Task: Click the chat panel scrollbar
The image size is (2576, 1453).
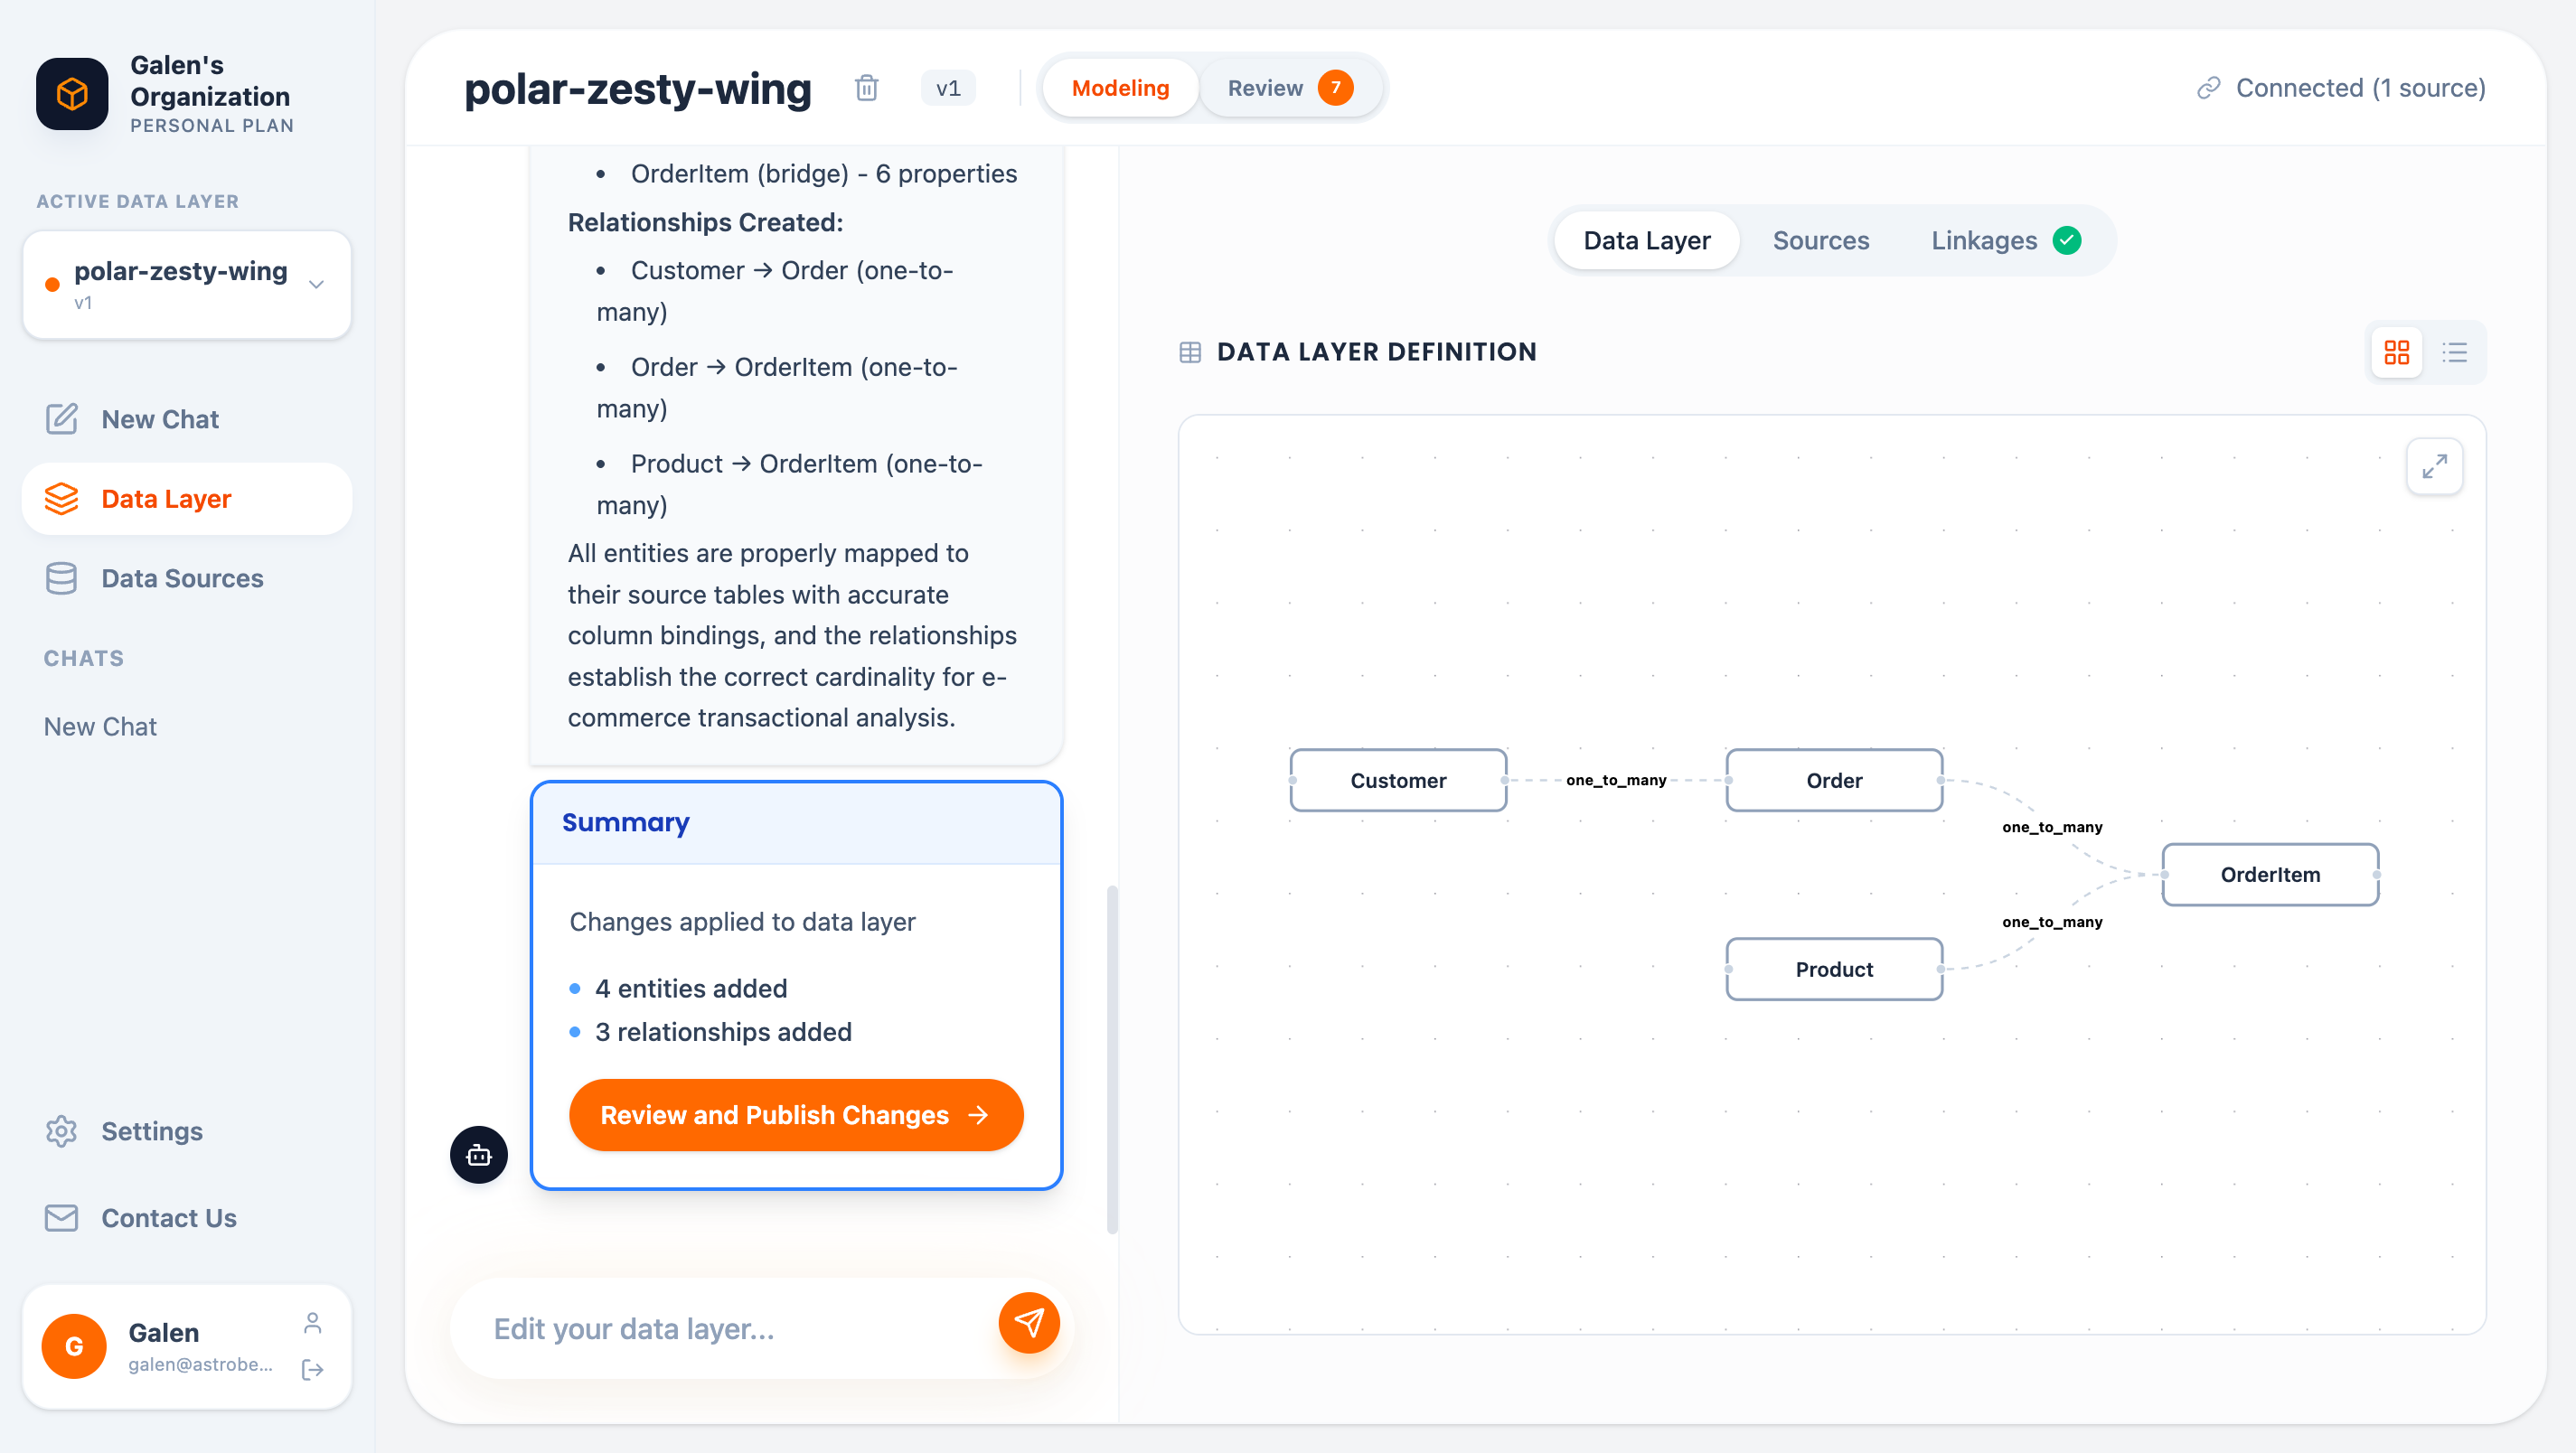Action: pyautogui.click(x=1112, y=1058)
